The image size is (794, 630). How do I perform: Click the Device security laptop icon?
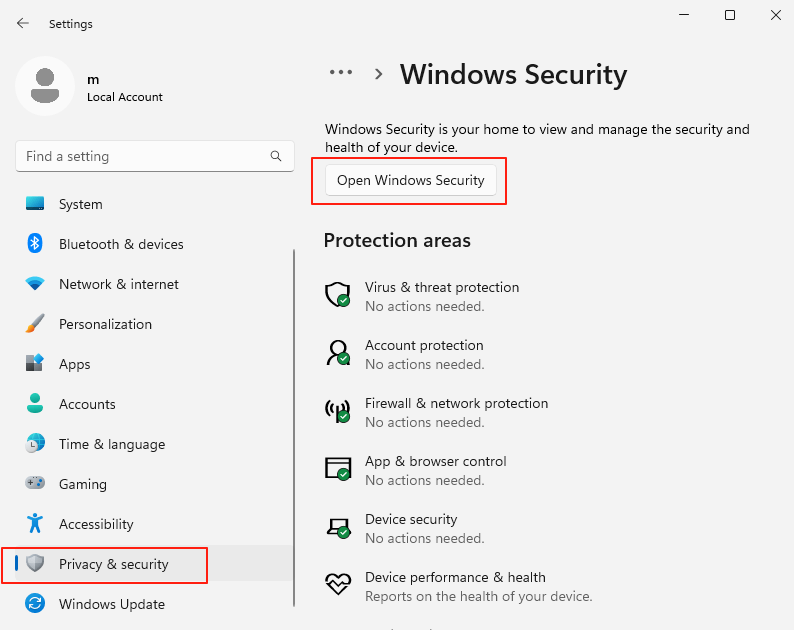(337, 526)
